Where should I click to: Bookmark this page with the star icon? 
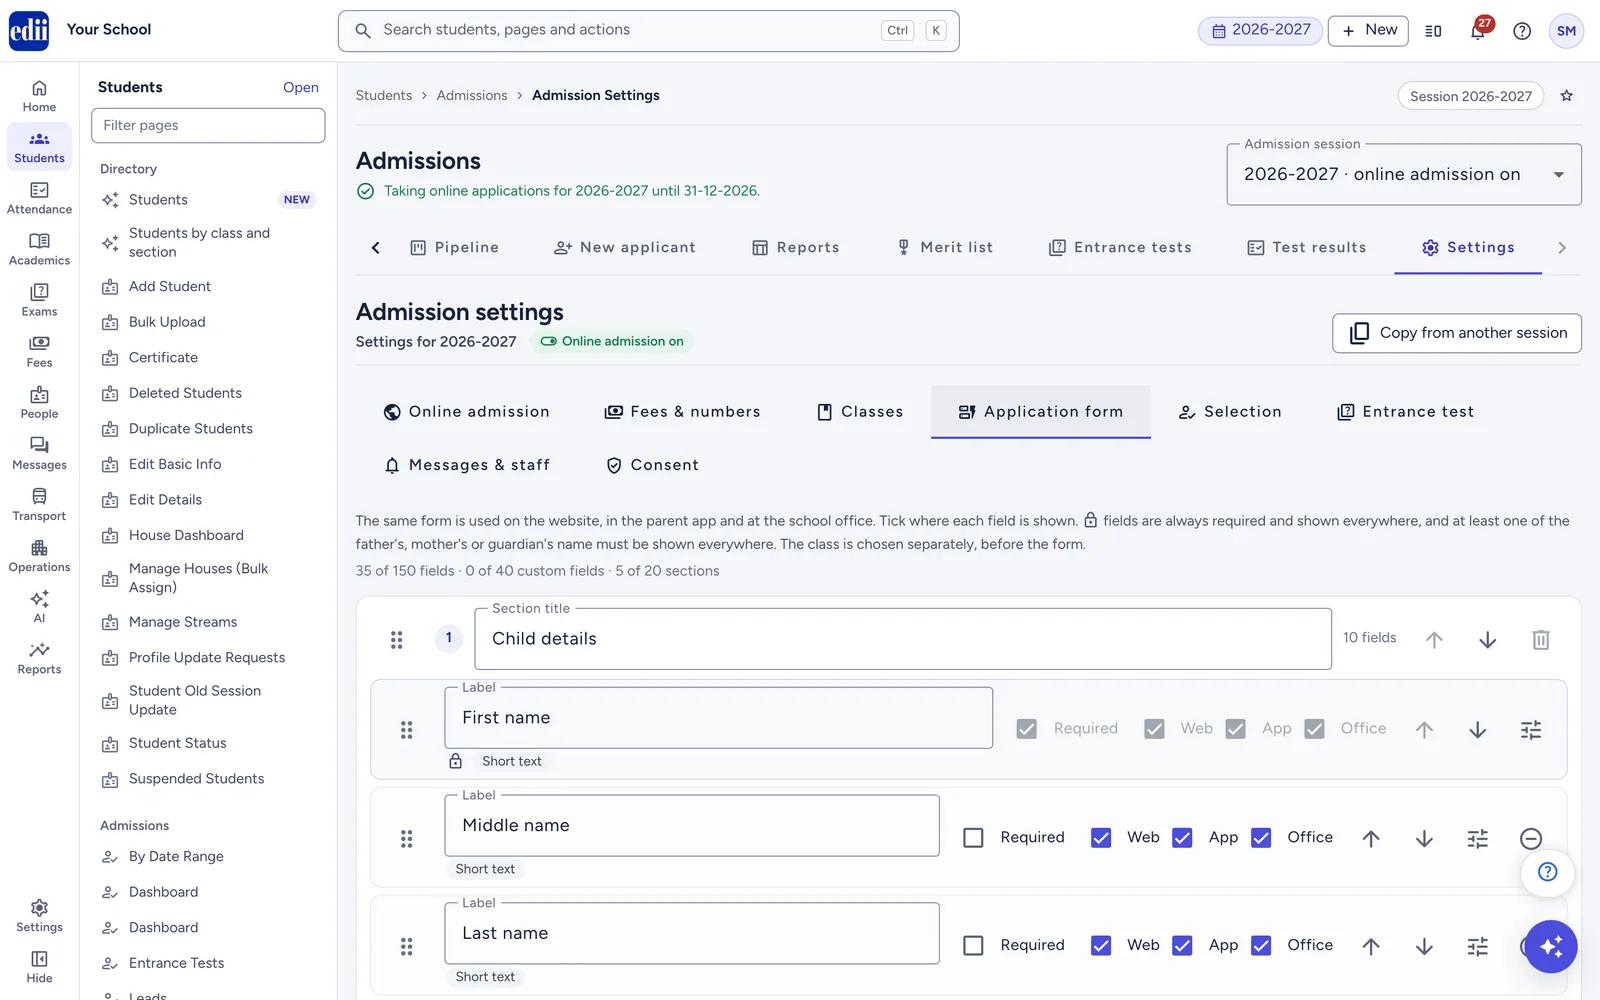[1567, 96]
